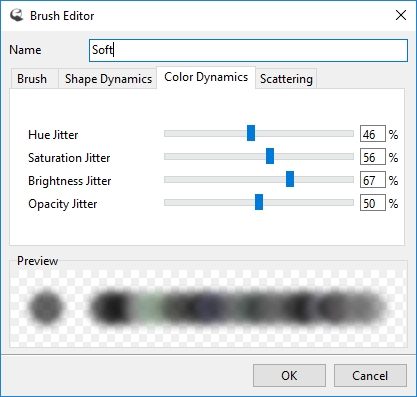
Task: Click the brush stroke preview image
Action: click(x=208, y=308)
